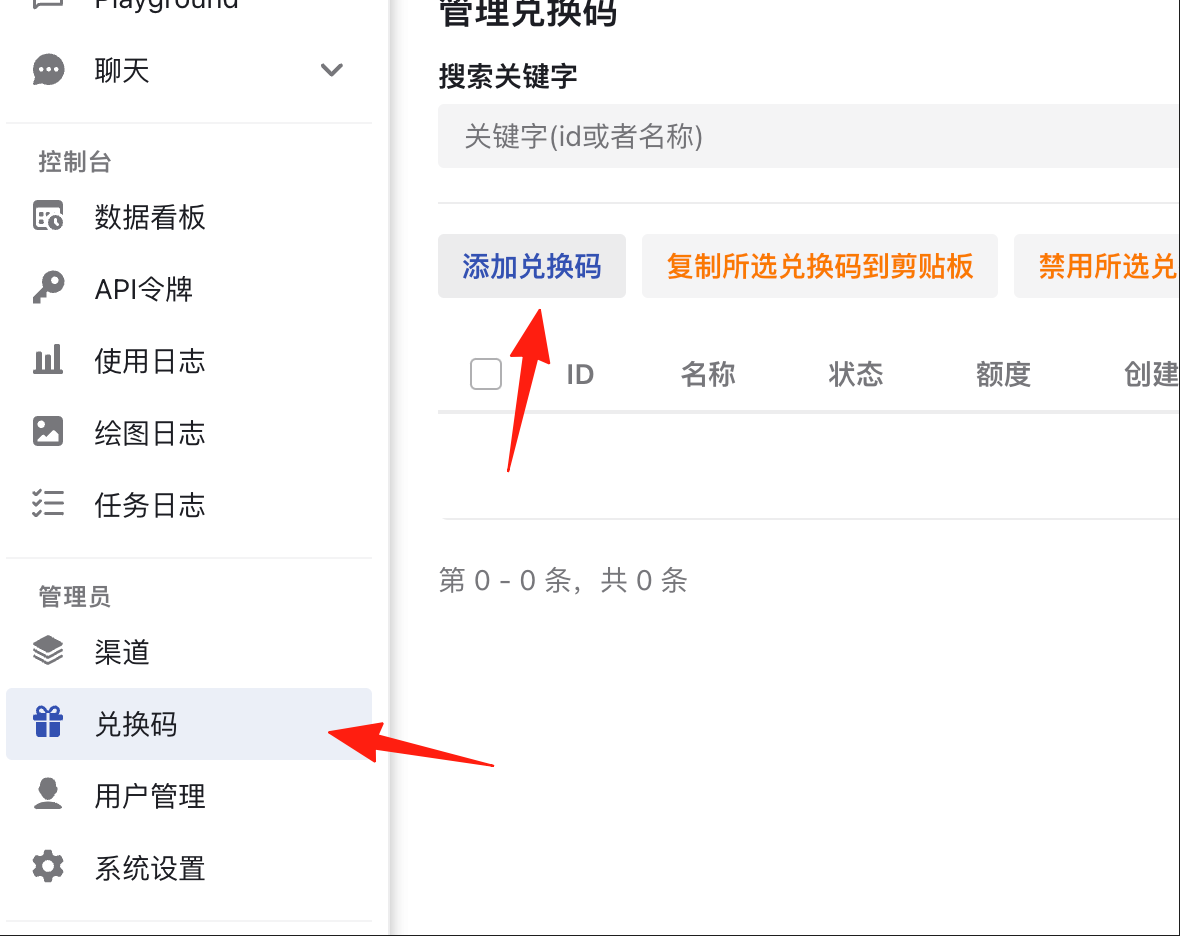Click the 搜索关键字 label
The image size is (1180, 936).
[x=508, y=76]
